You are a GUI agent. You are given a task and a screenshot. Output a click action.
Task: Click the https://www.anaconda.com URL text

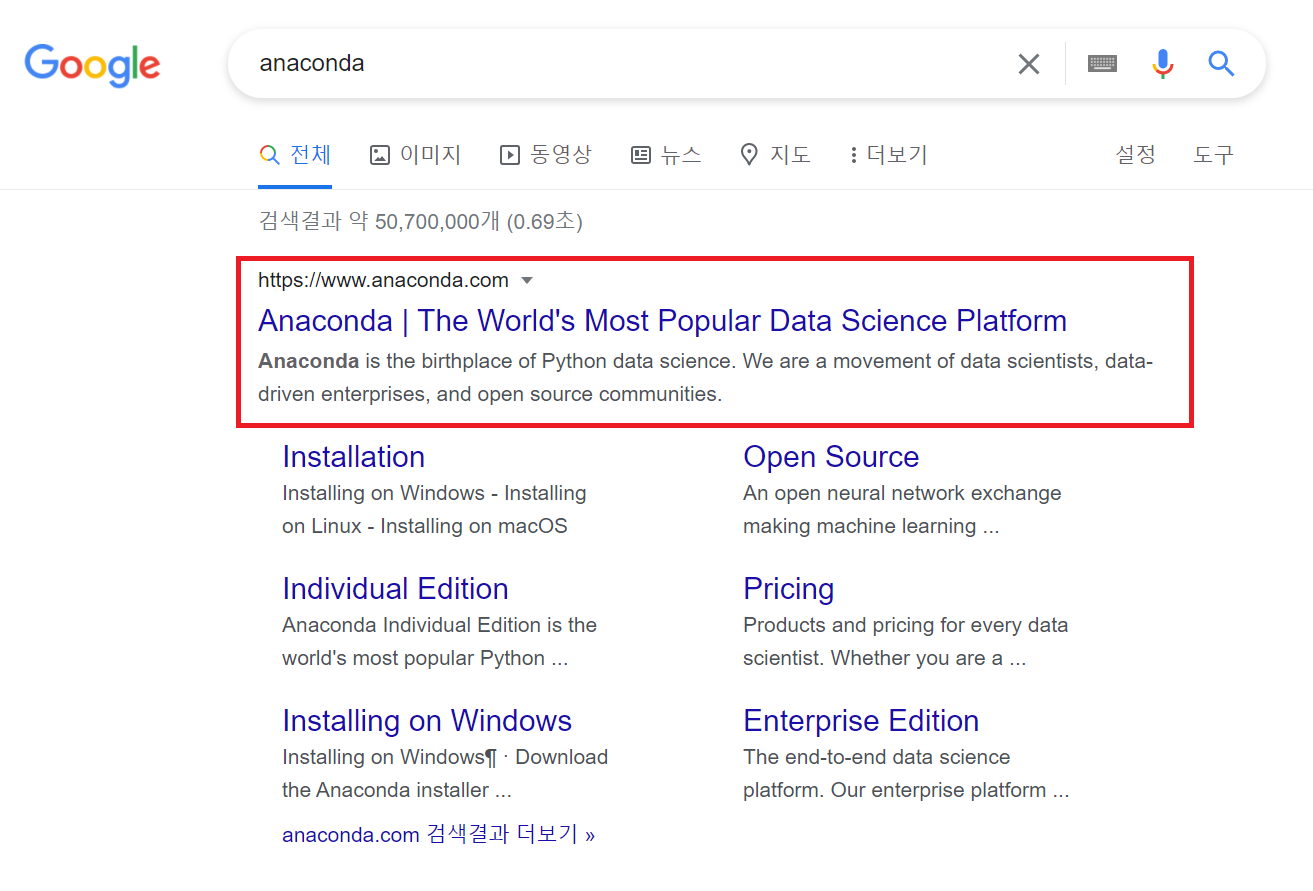(383, 281)
